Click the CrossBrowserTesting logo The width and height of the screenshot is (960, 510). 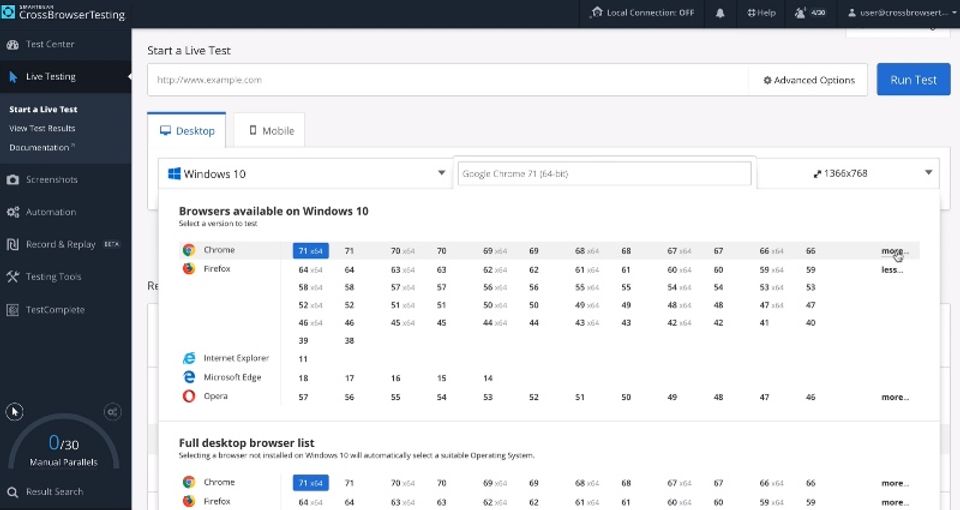64,12
